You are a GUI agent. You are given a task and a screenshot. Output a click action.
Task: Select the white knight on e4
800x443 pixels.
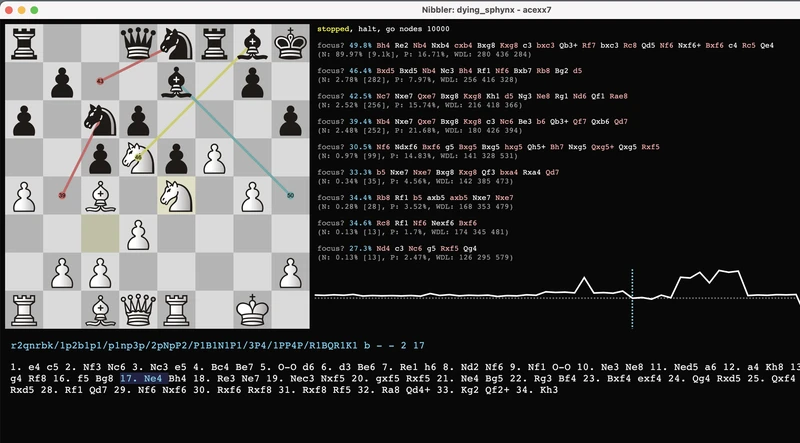click(x=177, y=195)
